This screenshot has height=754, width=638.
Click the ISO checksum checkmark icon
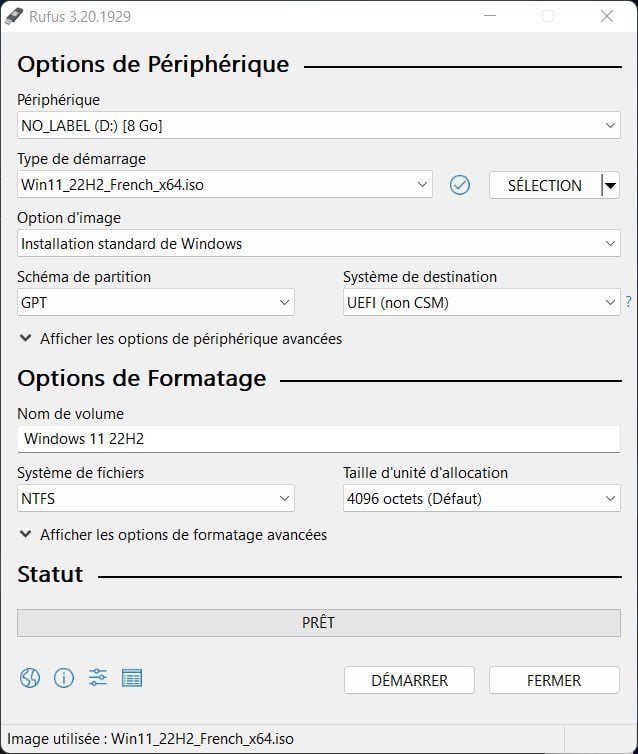460,185
